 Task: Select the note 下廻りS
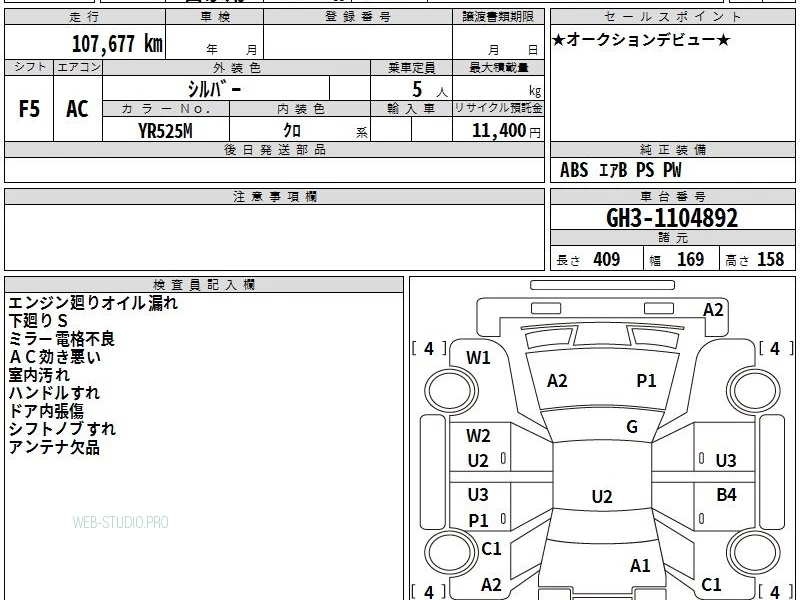coord(38,321)
